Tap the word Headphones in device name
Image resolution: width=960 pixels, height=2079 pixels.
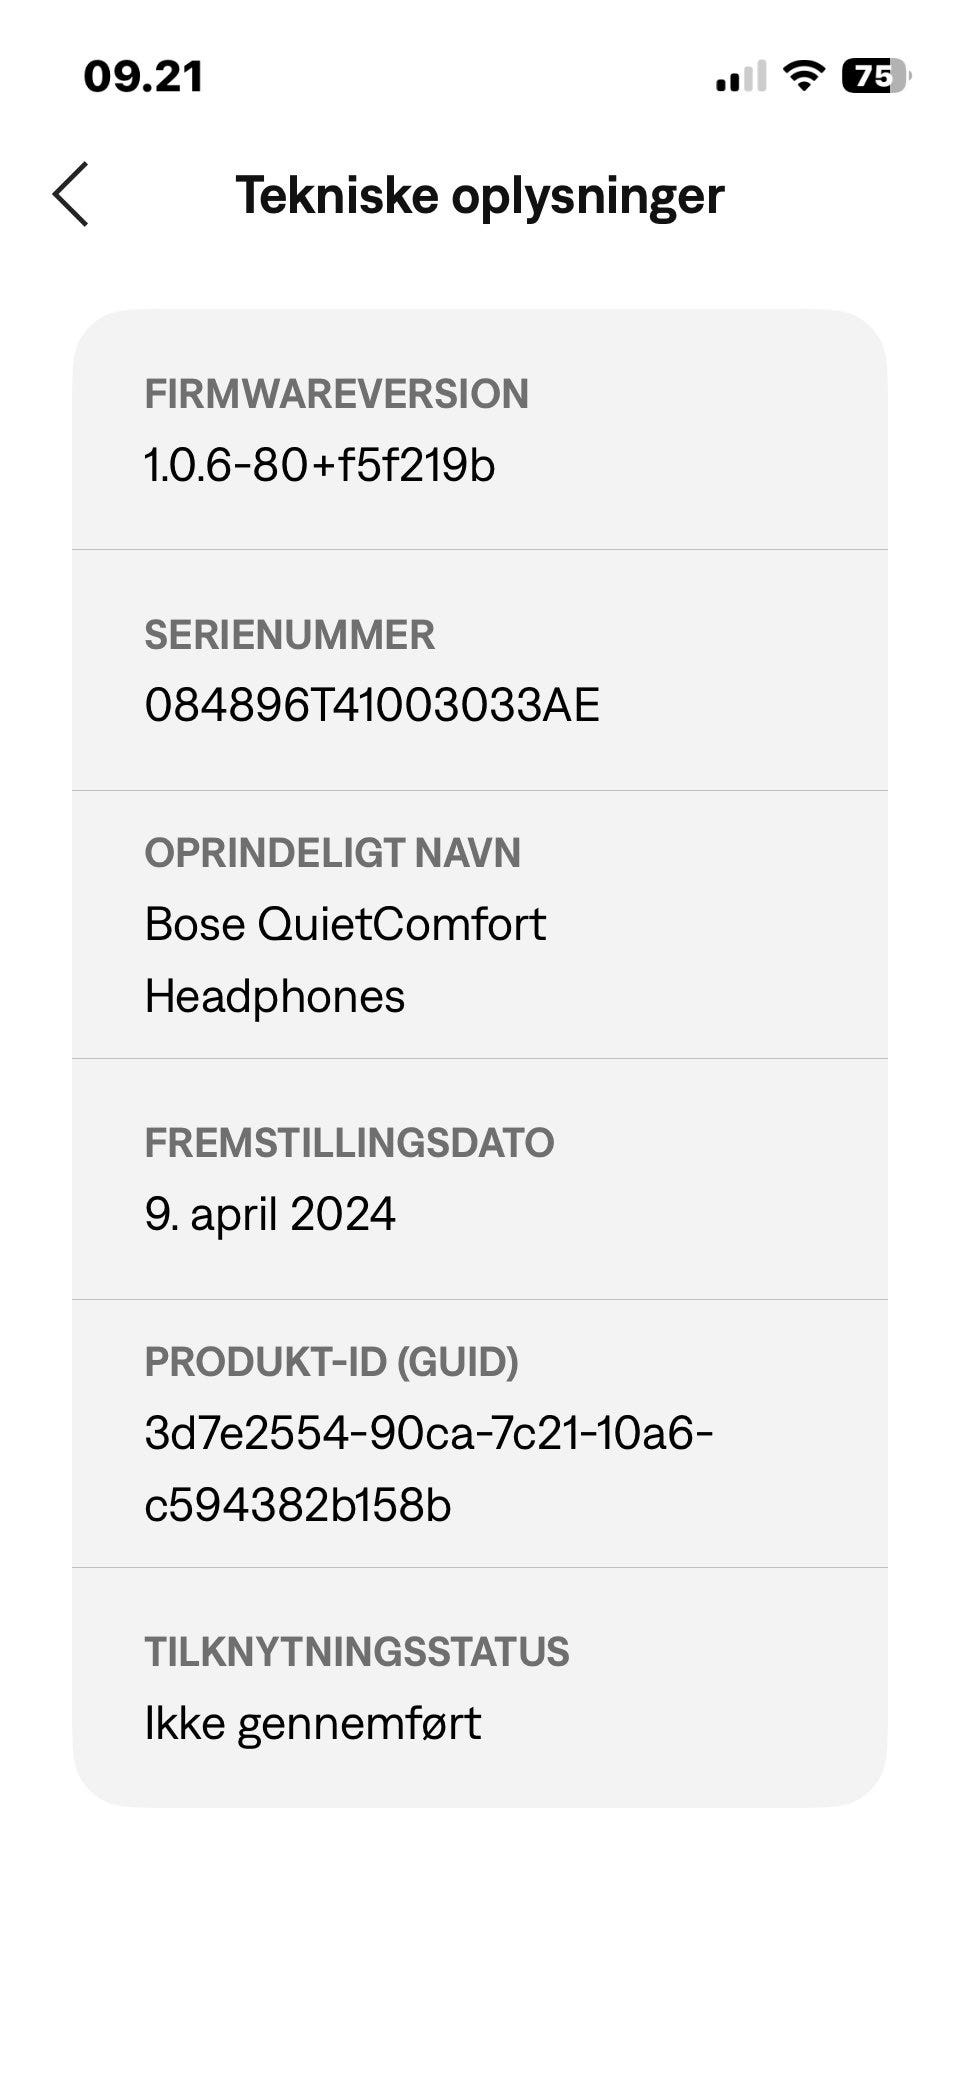click(x=275, y=996)
